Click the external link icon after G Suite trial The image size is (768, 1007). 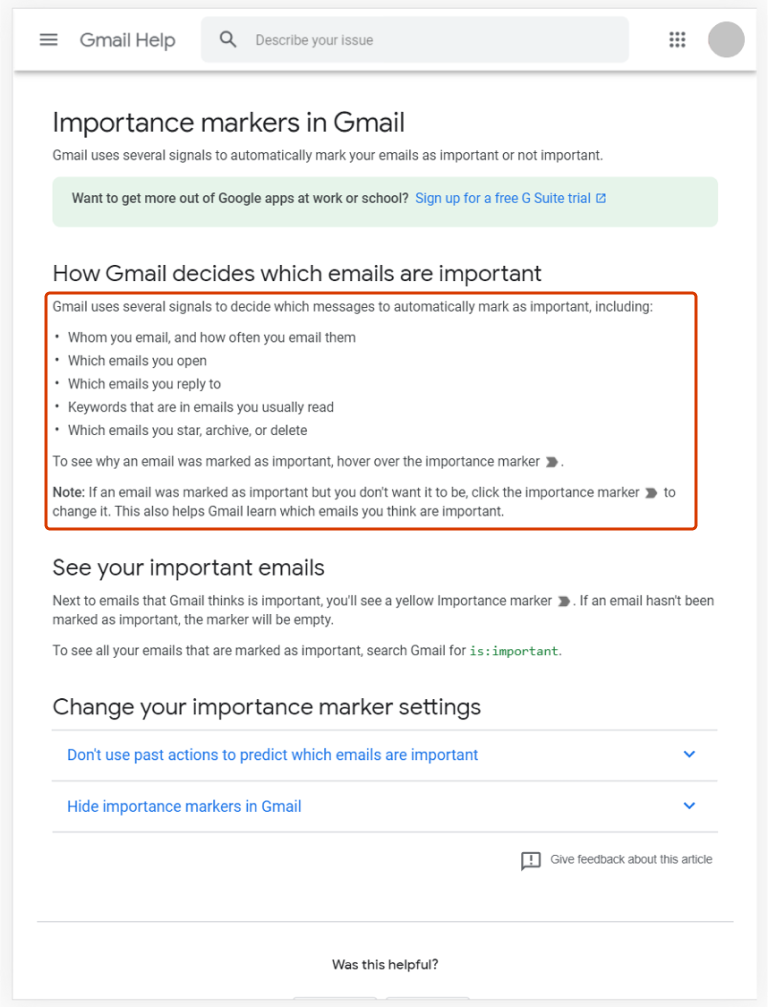click(x=601, y=198)
